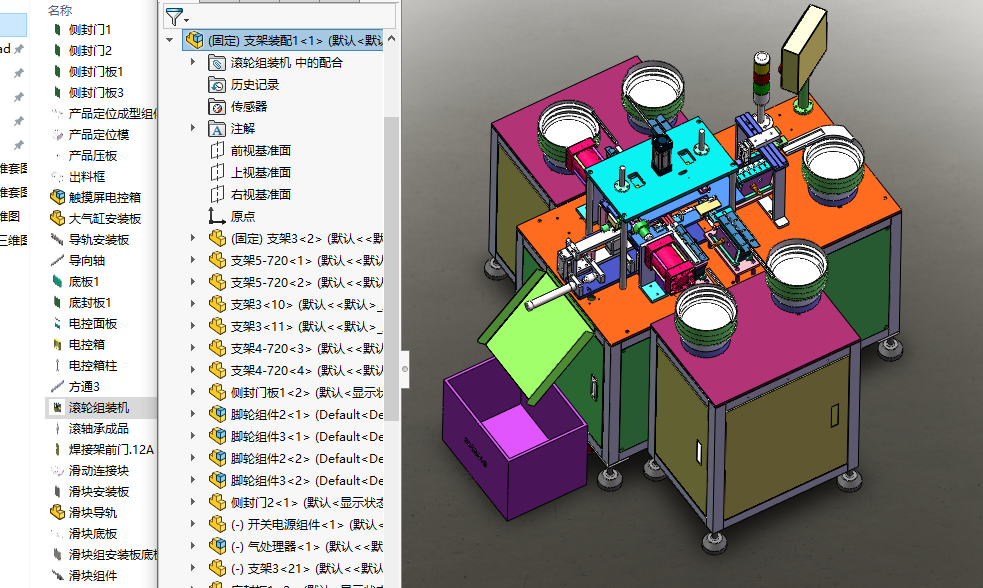Select 导向轴 in the file list
Image resolution: width=983 pixels, height=588 pixels.
[x=87, y=260]
